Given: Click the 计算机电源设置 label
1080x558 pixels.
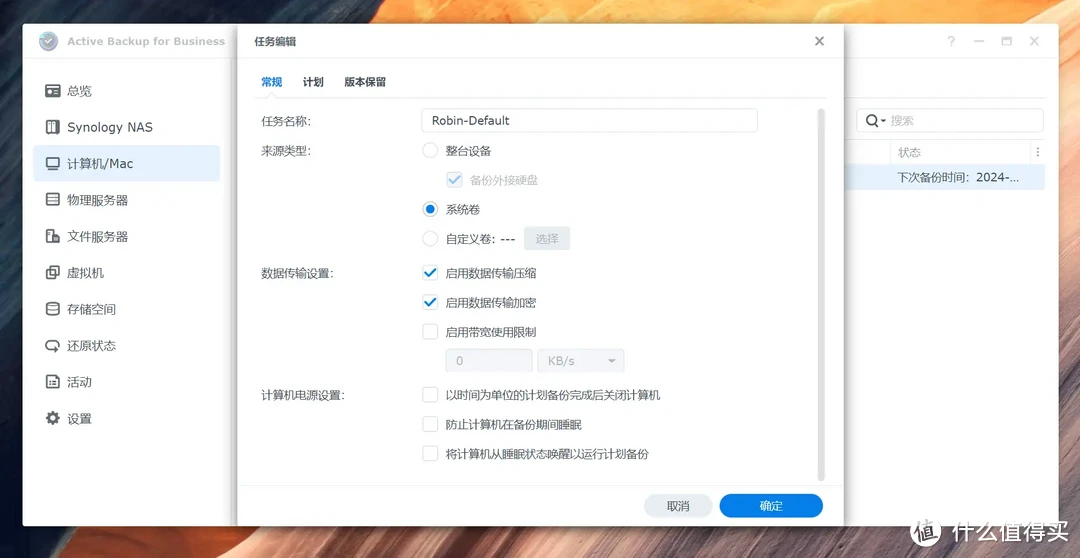Looking at the screenshot, I should (302, 395).
